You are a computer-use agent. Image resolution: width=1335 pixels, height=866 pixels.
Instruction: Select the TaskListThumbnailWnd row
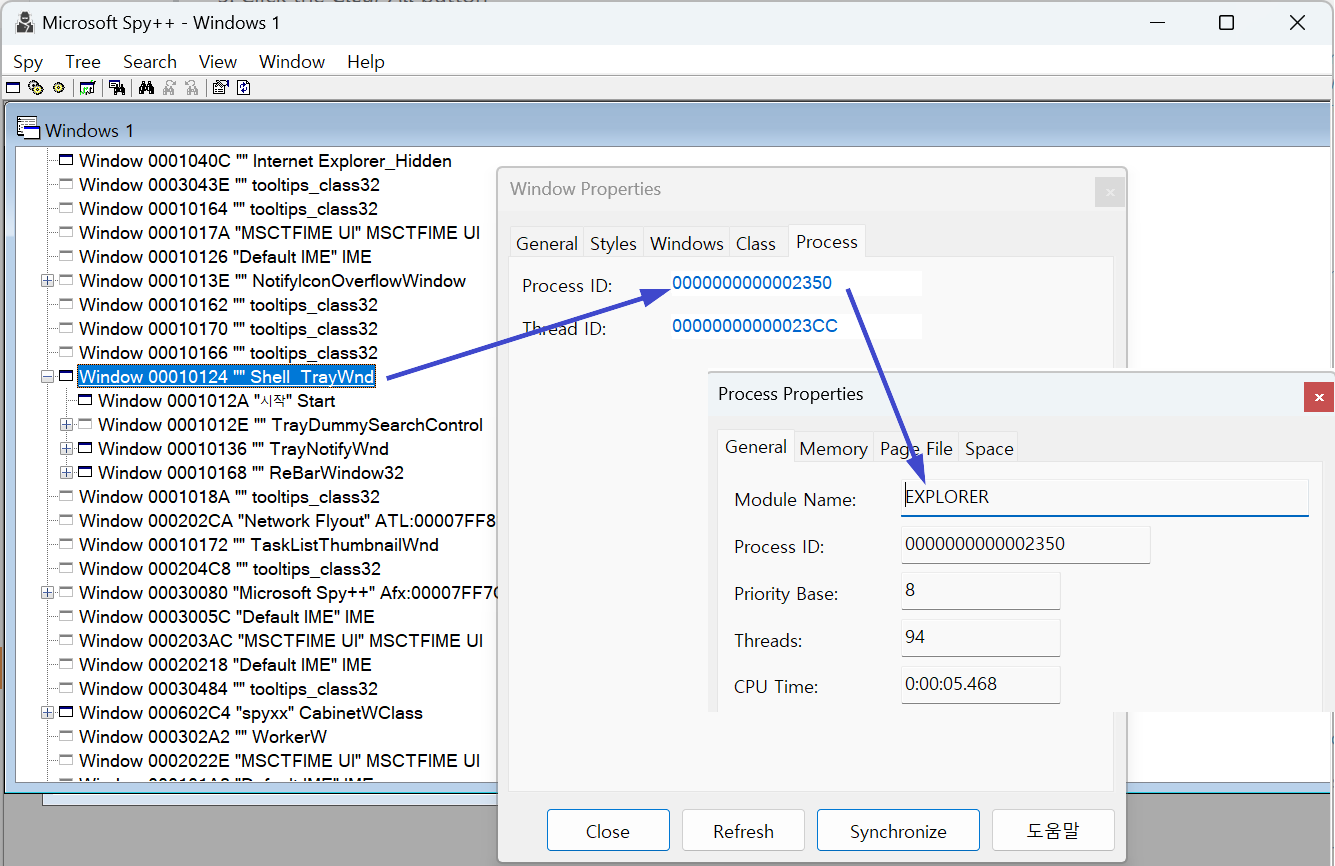pos(258,545)
